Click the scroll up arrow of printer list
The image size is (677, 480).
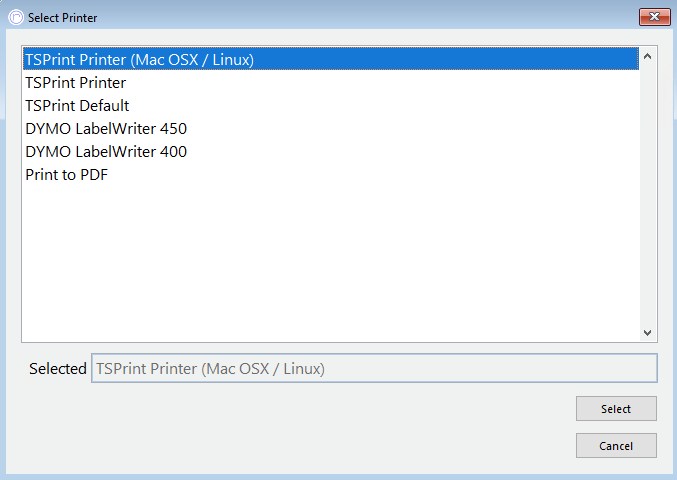coord(647,56)
